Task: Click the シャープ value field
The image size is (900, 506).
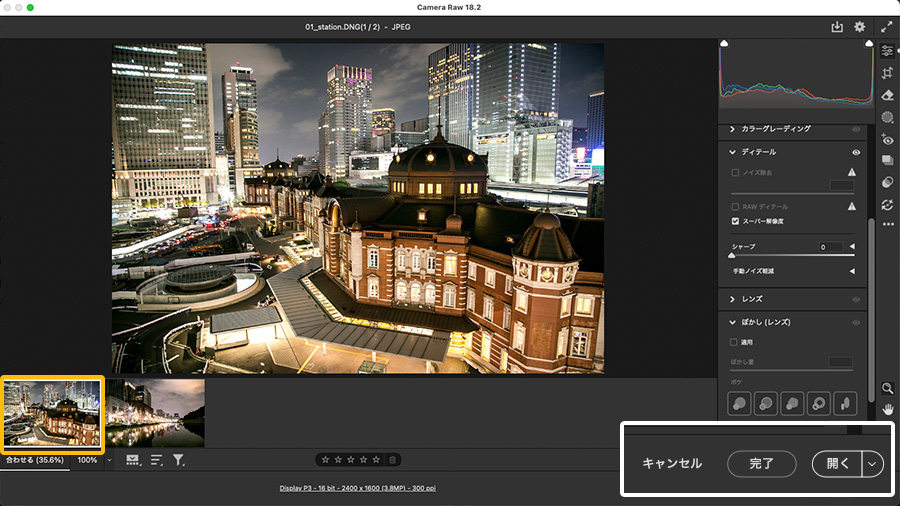Action: (831, 247)
